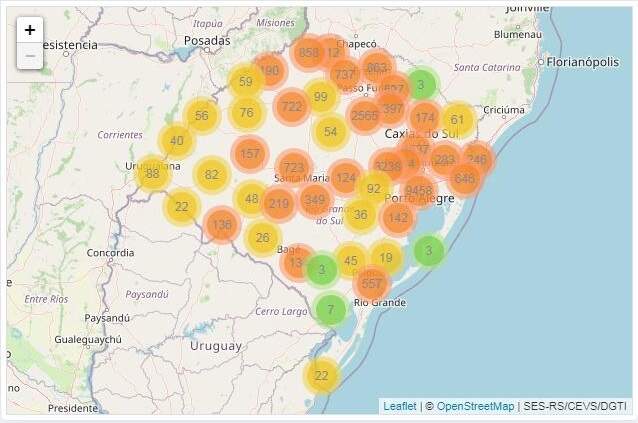Expand the orange cluster labeled 557
This screenshot has height=423, width=638.
pos(372,283)
